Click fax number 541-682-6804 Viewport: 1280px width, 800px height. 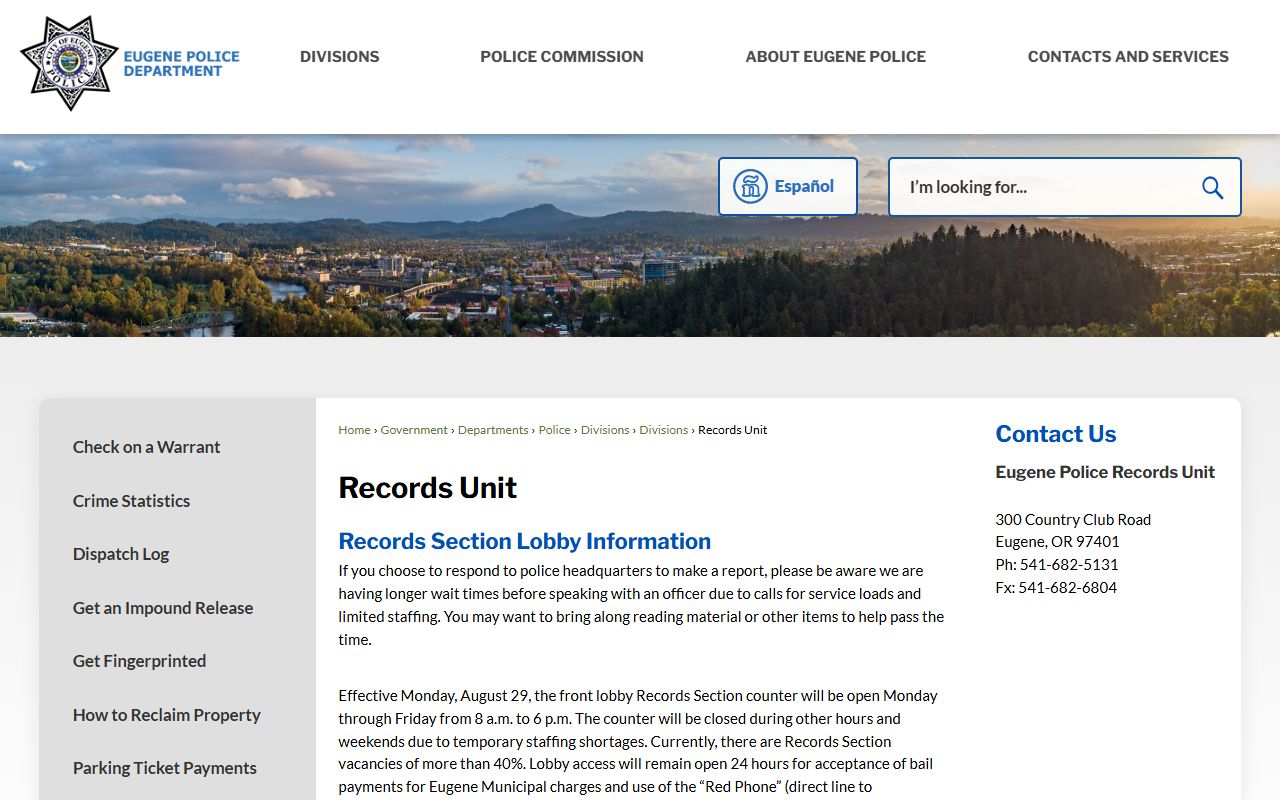click(x=1068, y=588)
